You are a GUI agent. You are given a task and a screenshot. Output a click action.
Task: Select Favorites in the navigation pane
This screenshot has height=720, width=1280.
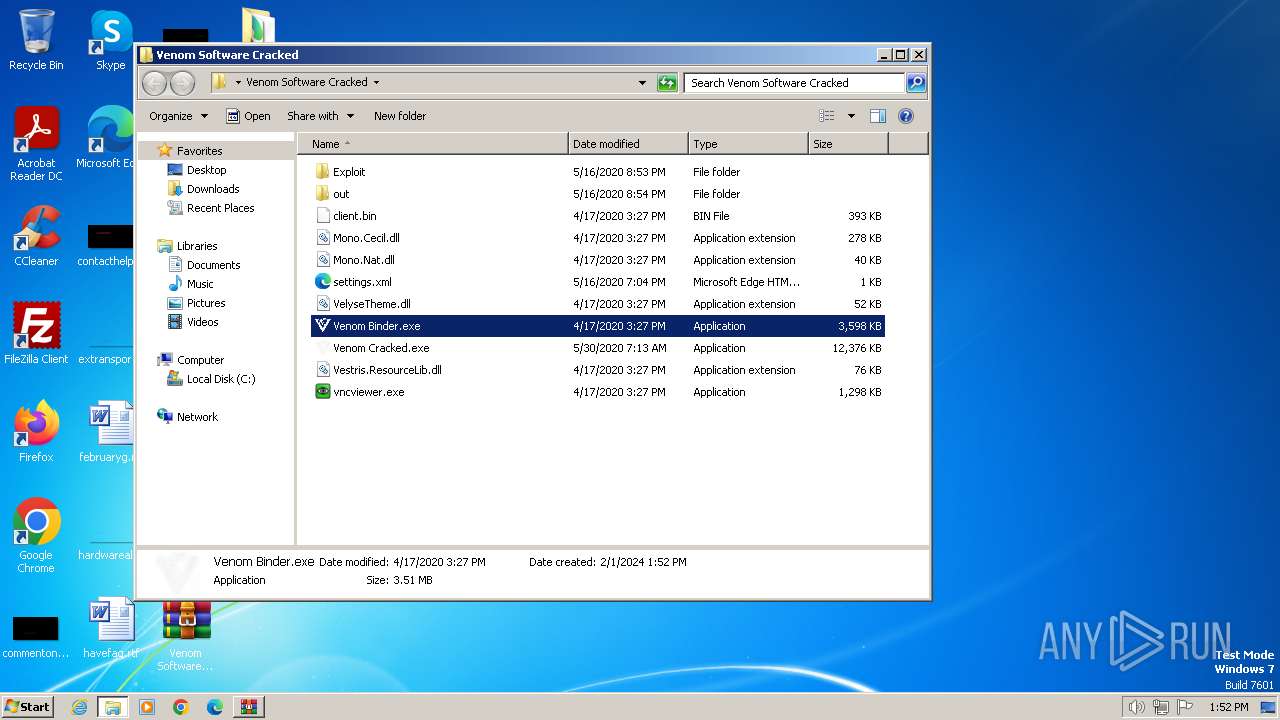pos(200,151)
